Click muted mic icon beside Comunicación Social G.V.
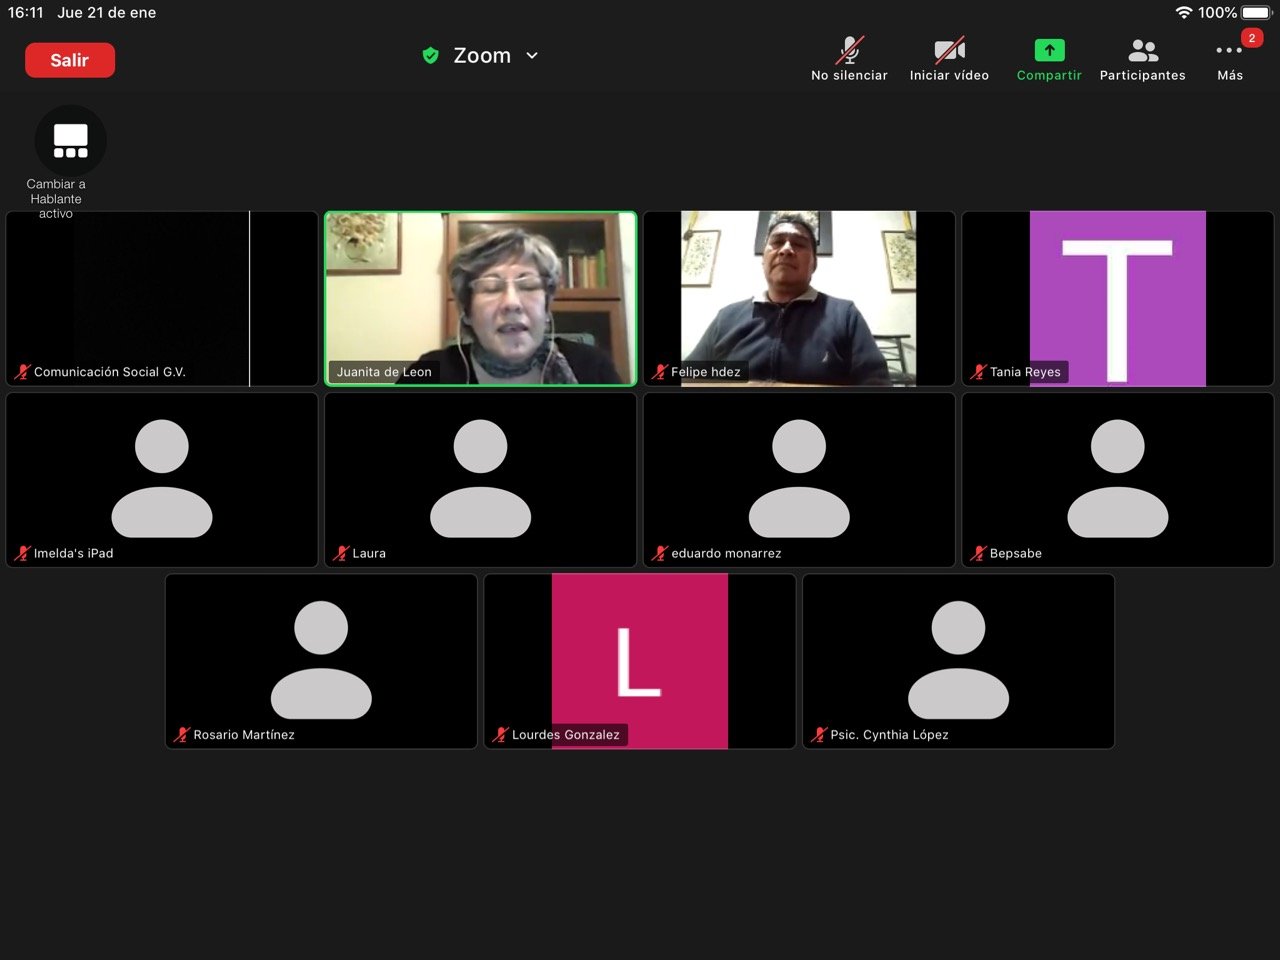The width and height of the screenshot is (1280, 960). point(22,372)
